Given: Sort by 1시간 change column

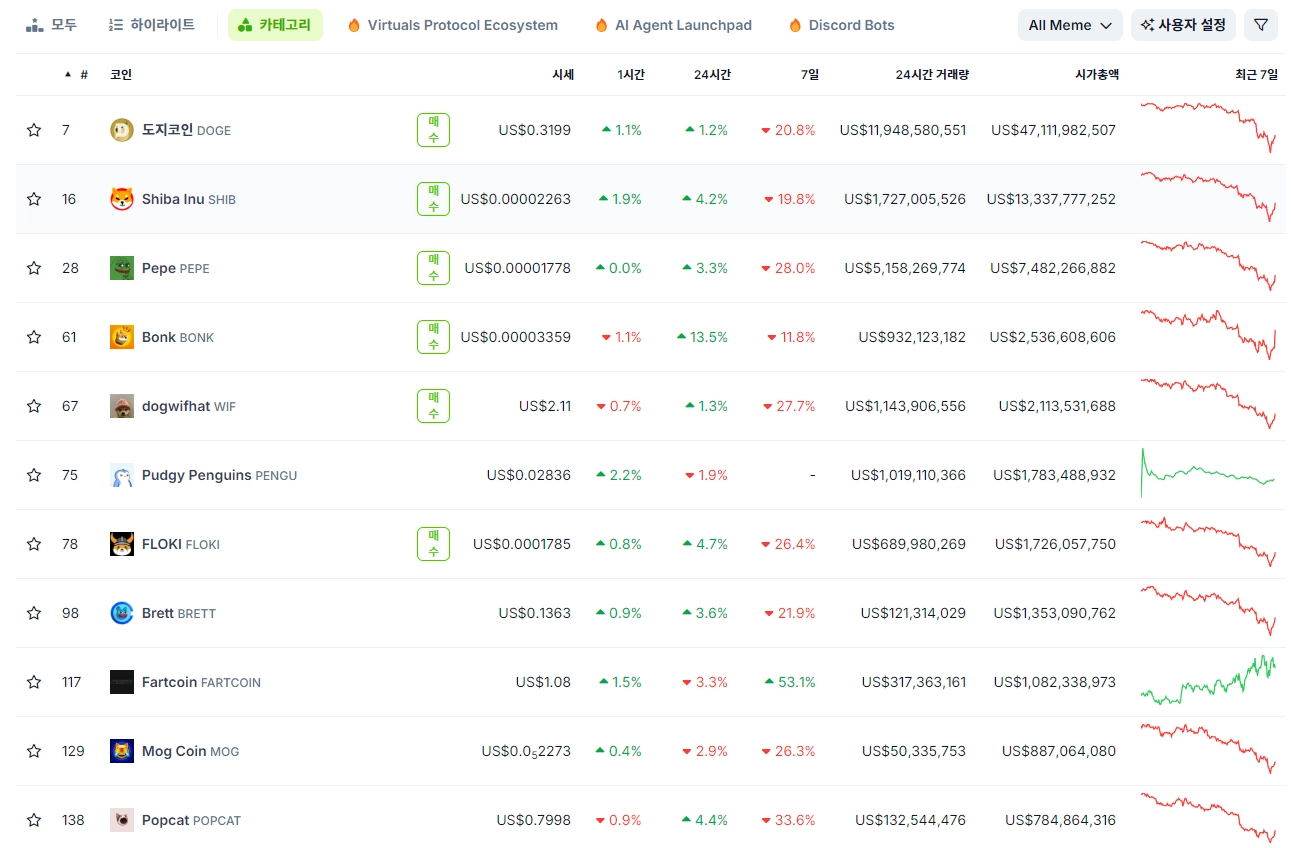Looking at the screenshot, I should 631,75.
